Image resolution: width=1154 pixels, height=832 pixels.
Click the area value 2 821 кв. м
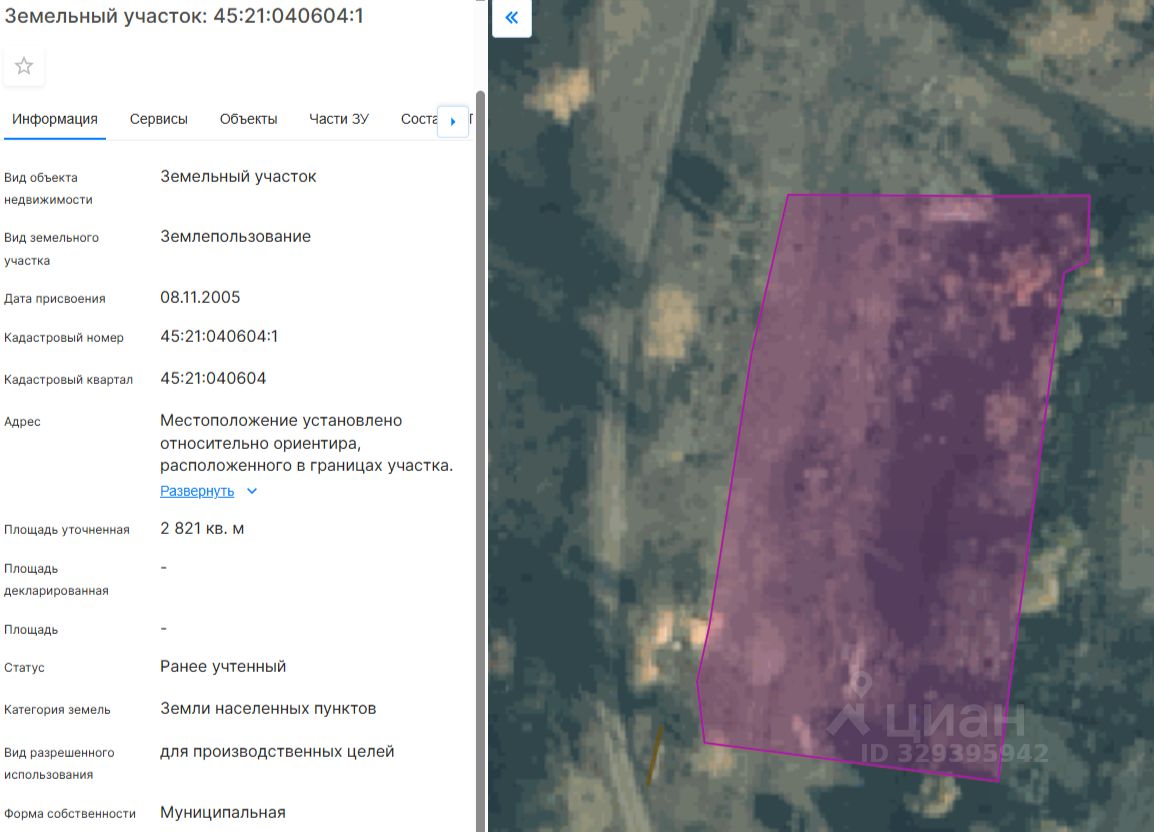pos(202,529)
